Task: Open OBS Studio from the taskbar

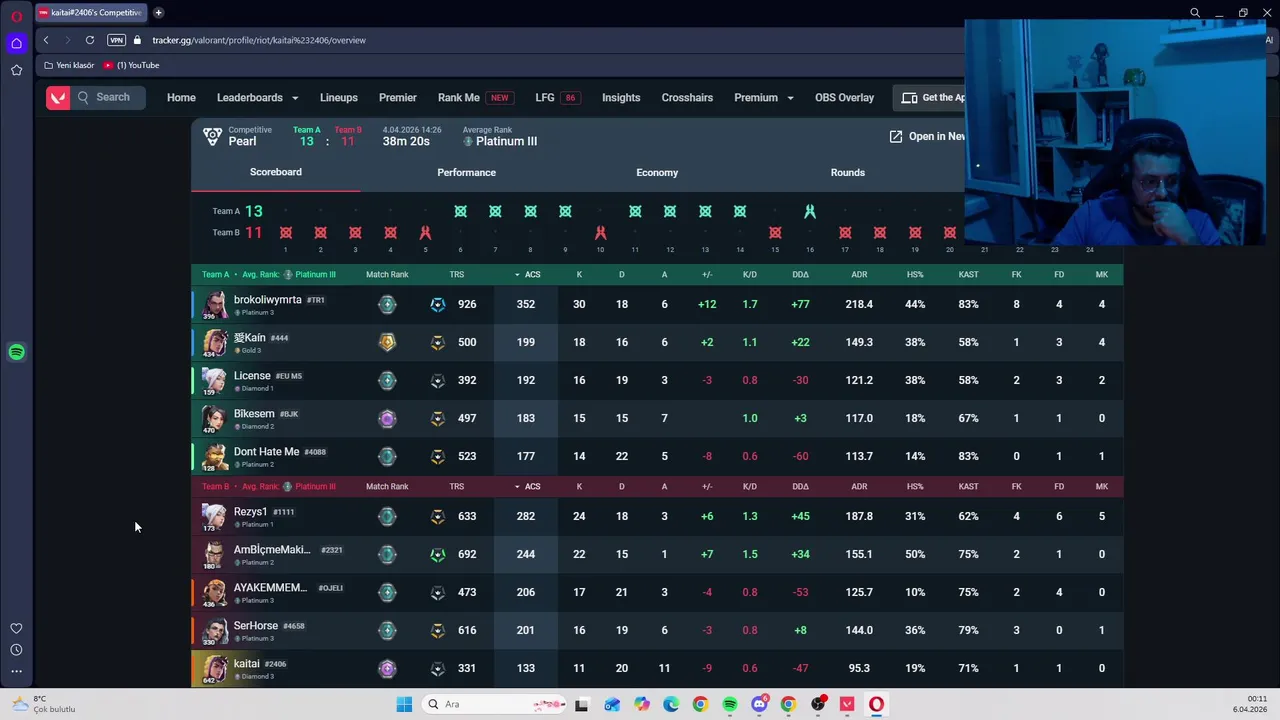Action: coord(818,704)
